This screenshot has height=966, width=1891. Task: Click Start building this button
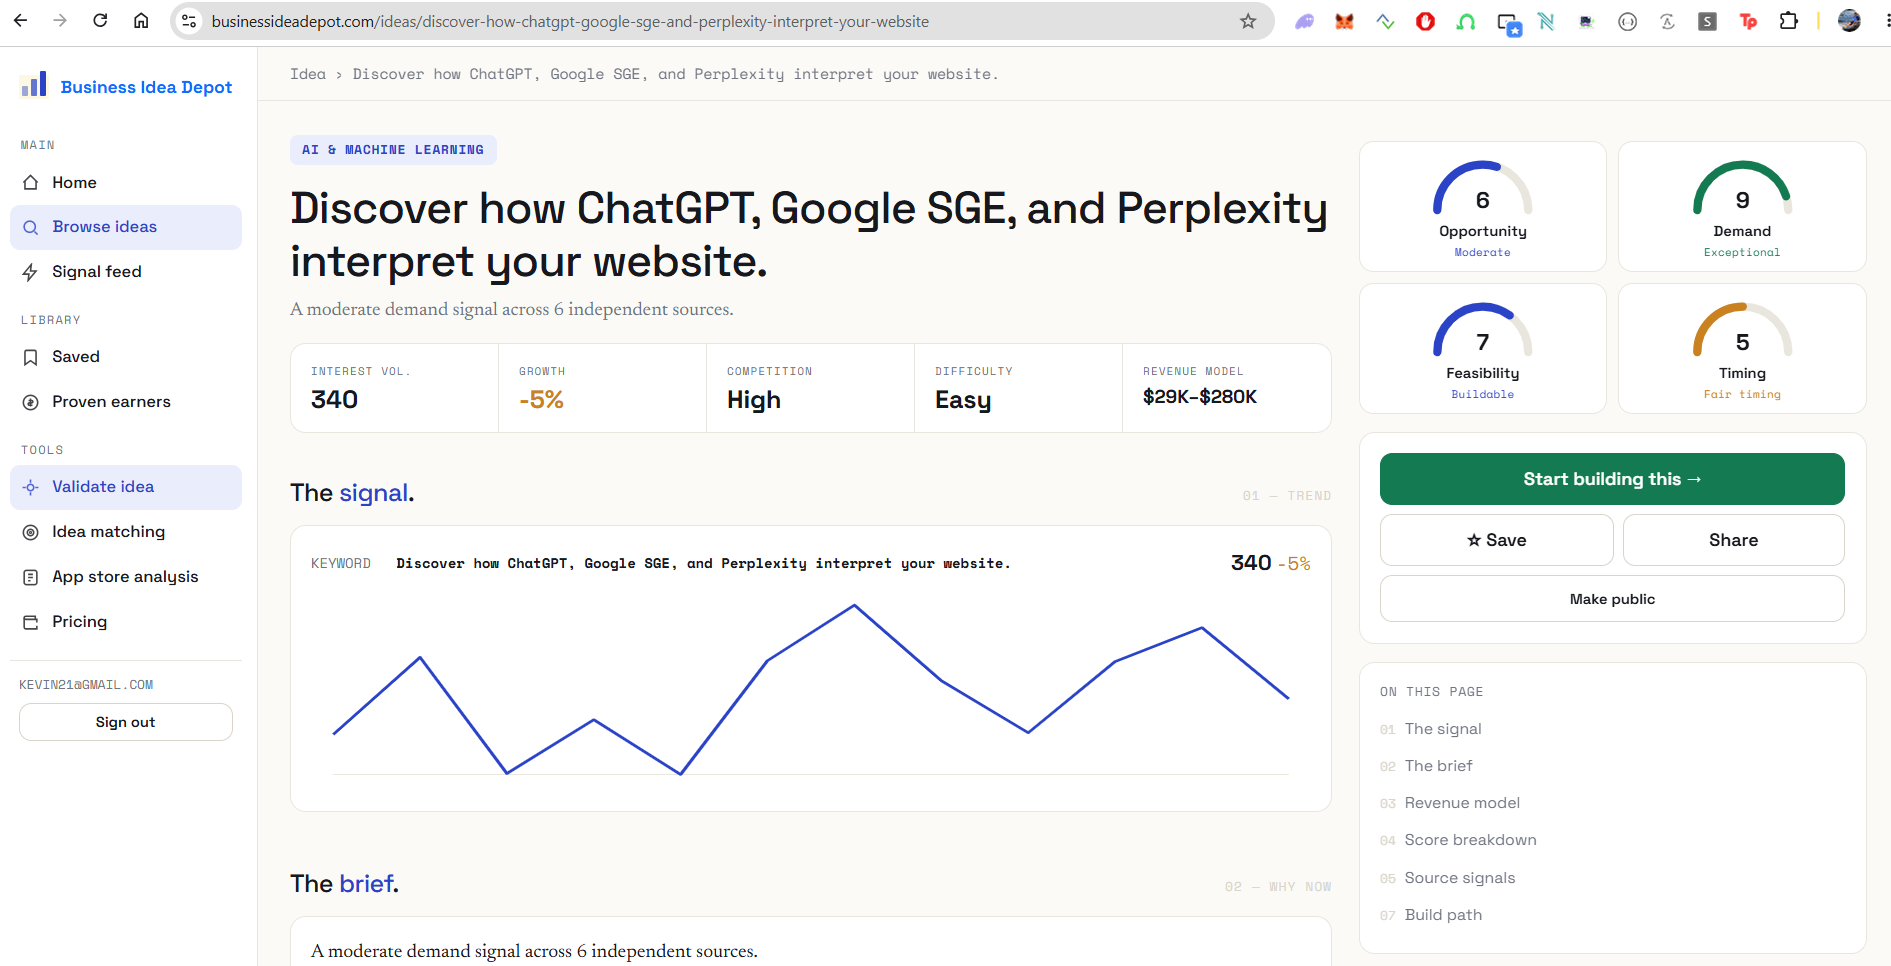[1612, 479]
